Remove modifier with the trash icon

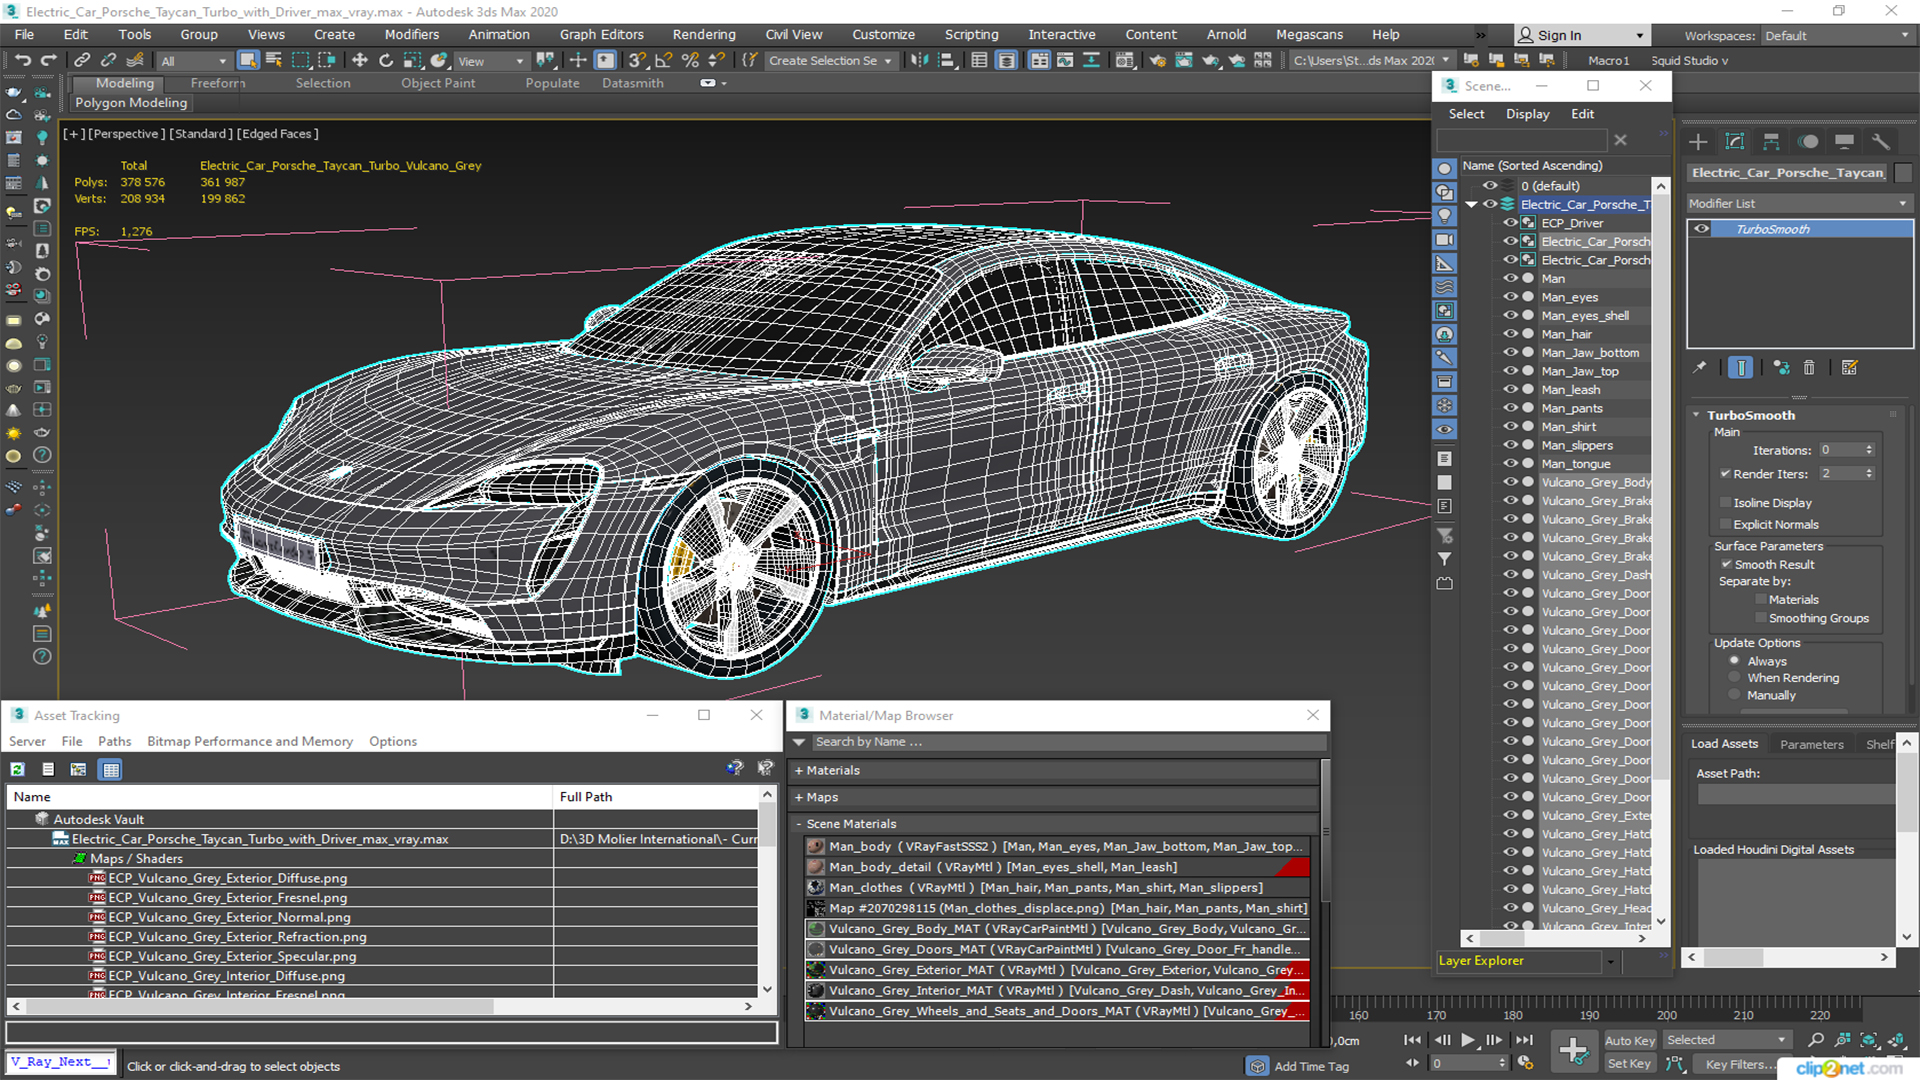1809,368
